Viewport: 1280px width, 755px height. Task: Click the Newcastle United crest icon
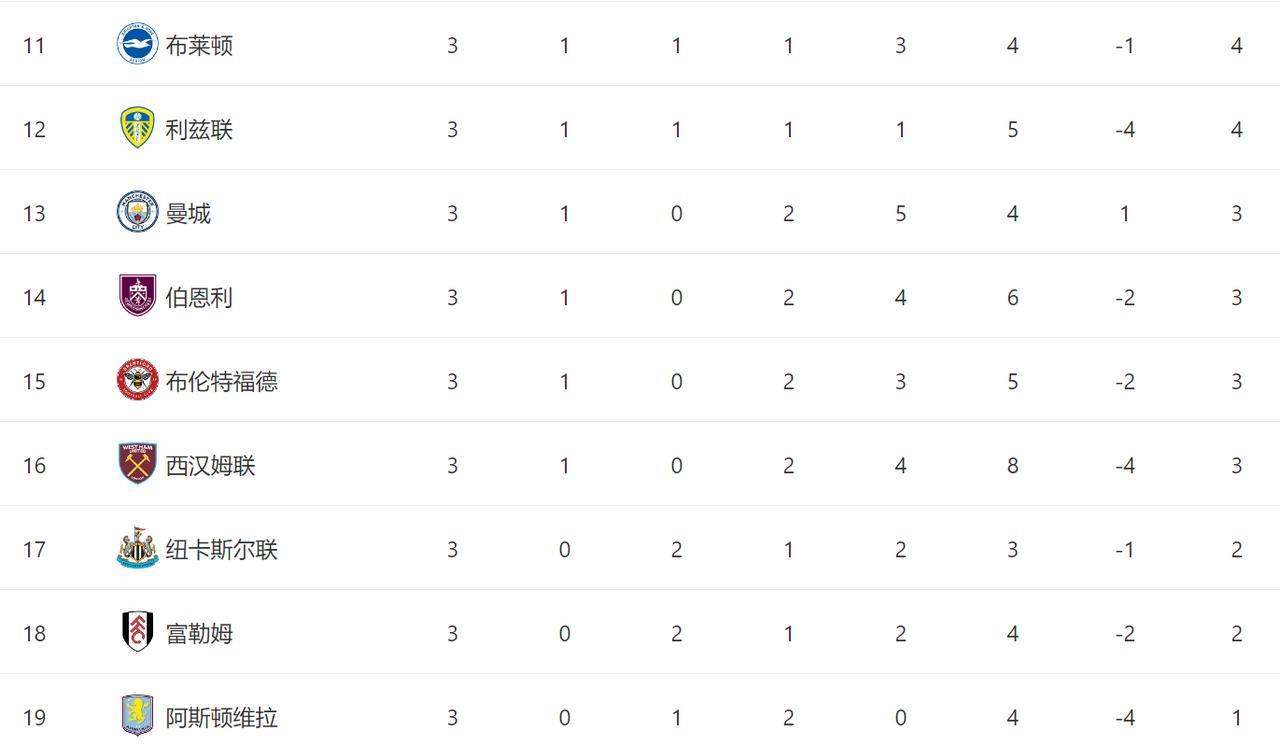point(137,549)
